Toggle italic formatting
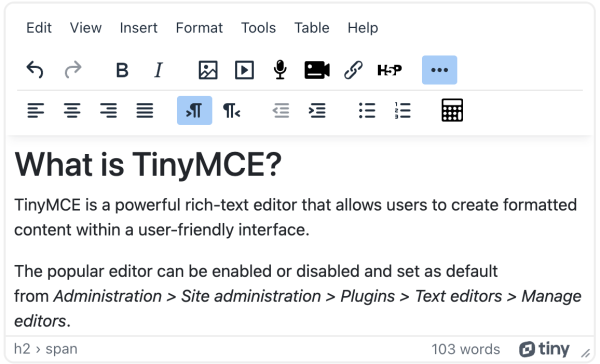This screenshot has width=600, height=364. (158, 70)
